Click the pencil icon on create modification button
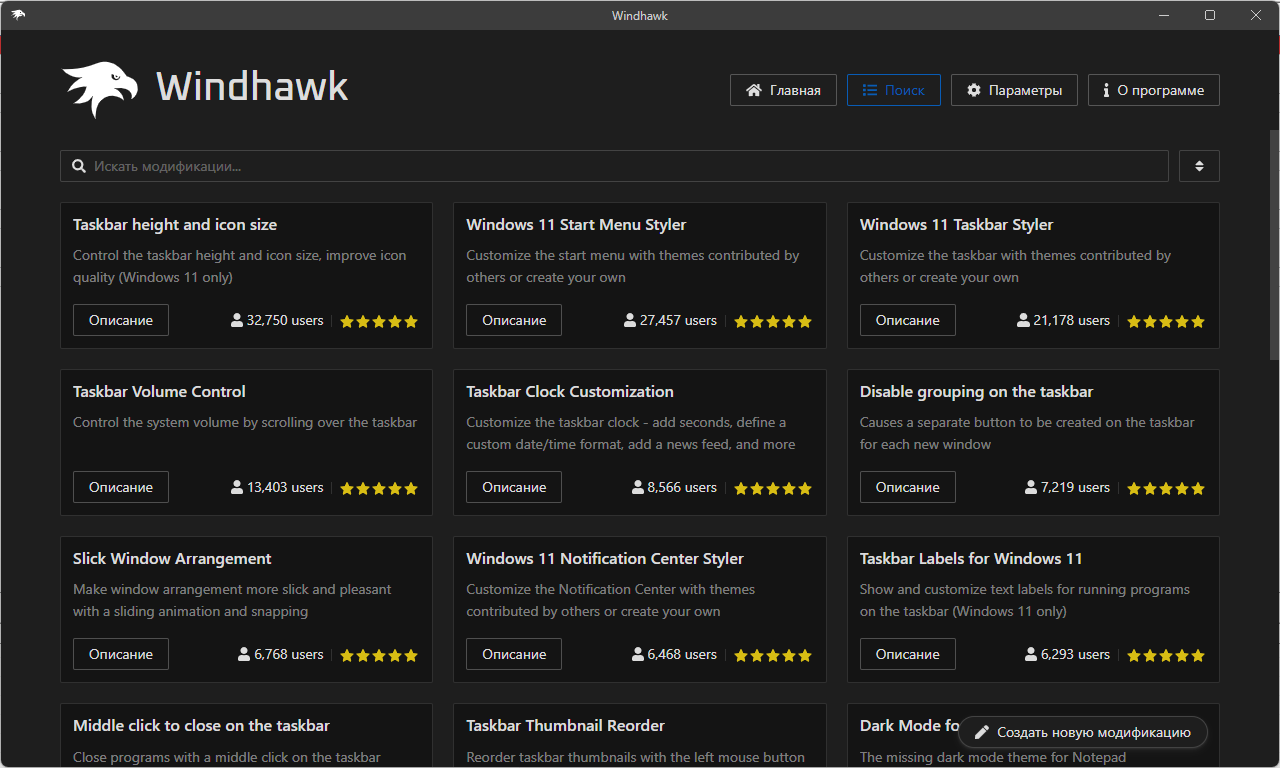The height and width of the screenshot is (768, 1280). [x=982, y=733]
